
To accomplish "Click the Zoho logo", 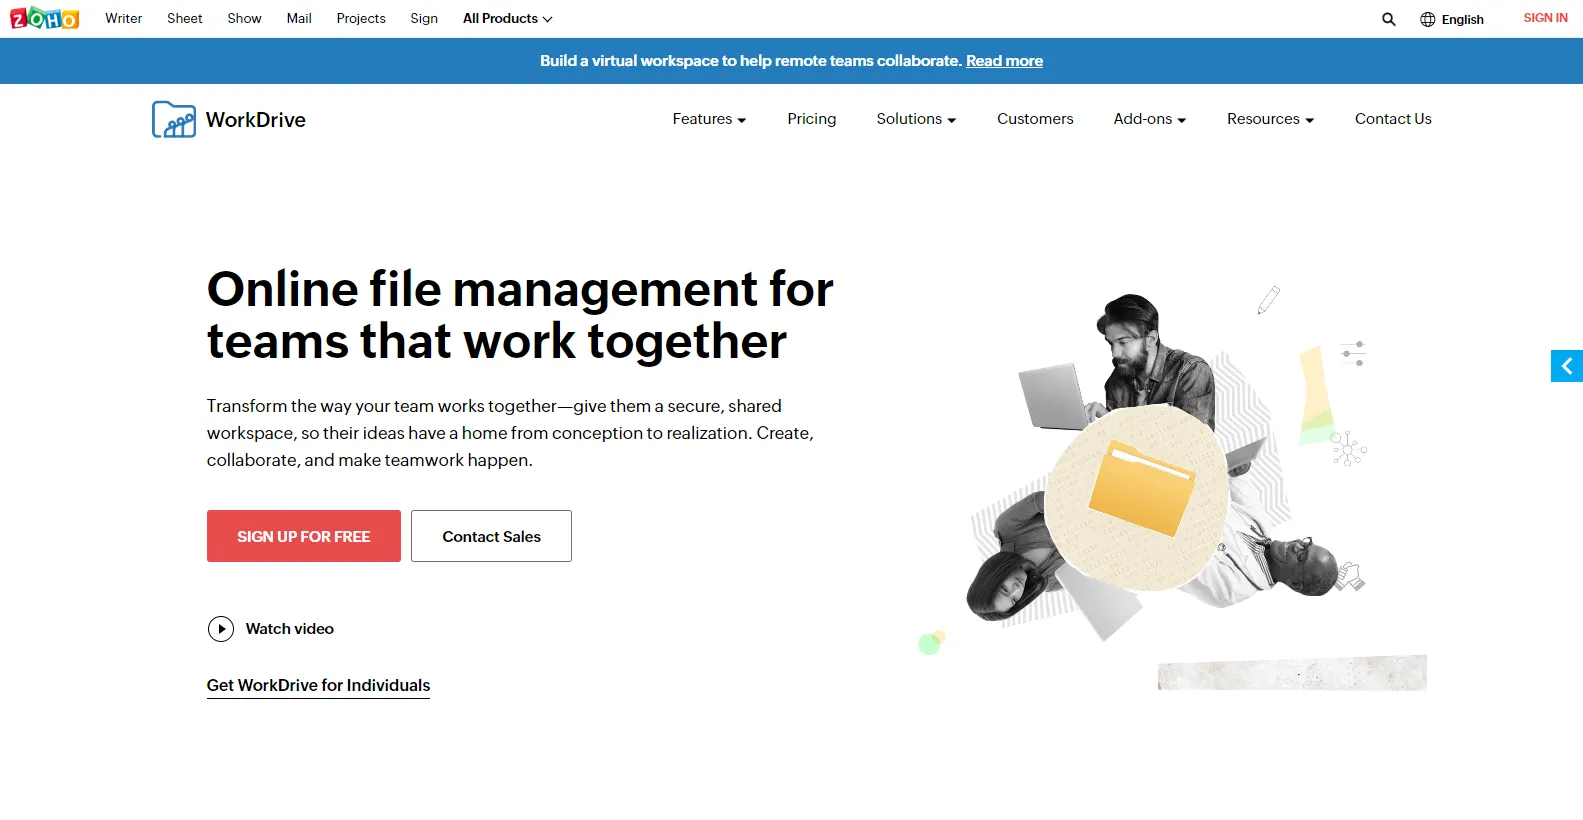I will coord(44,18).
